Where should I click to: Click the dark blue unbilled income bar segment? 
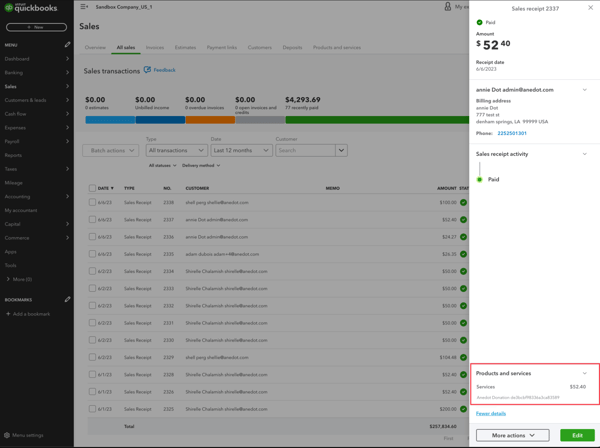tap(160, 120)
